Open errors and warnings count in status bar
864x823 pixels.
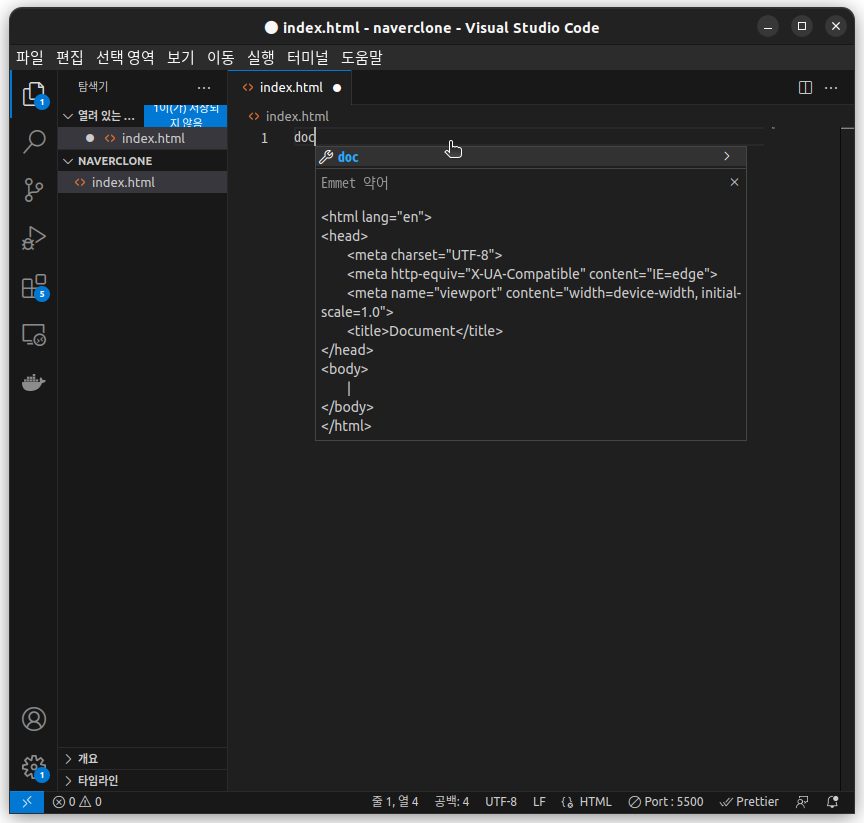(77, 802)
